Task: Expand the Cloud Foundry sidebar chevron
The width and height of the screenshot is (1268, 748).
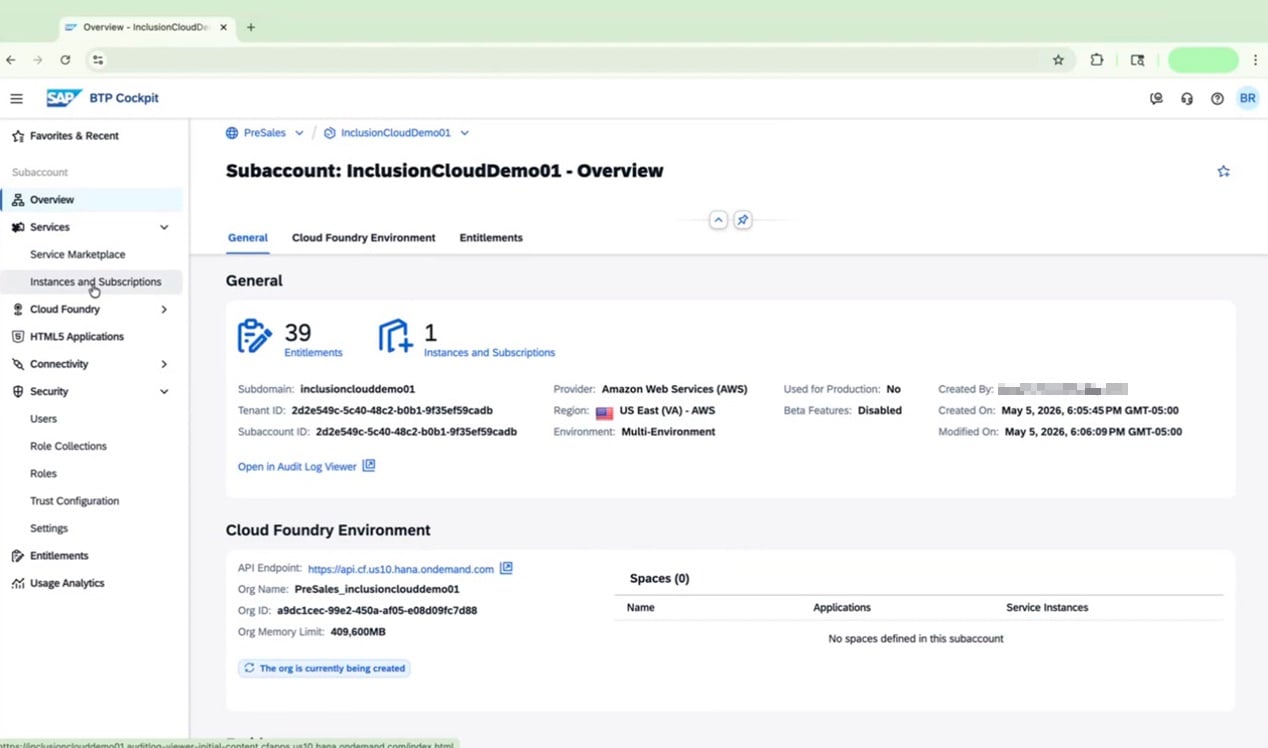Action: 165,309
